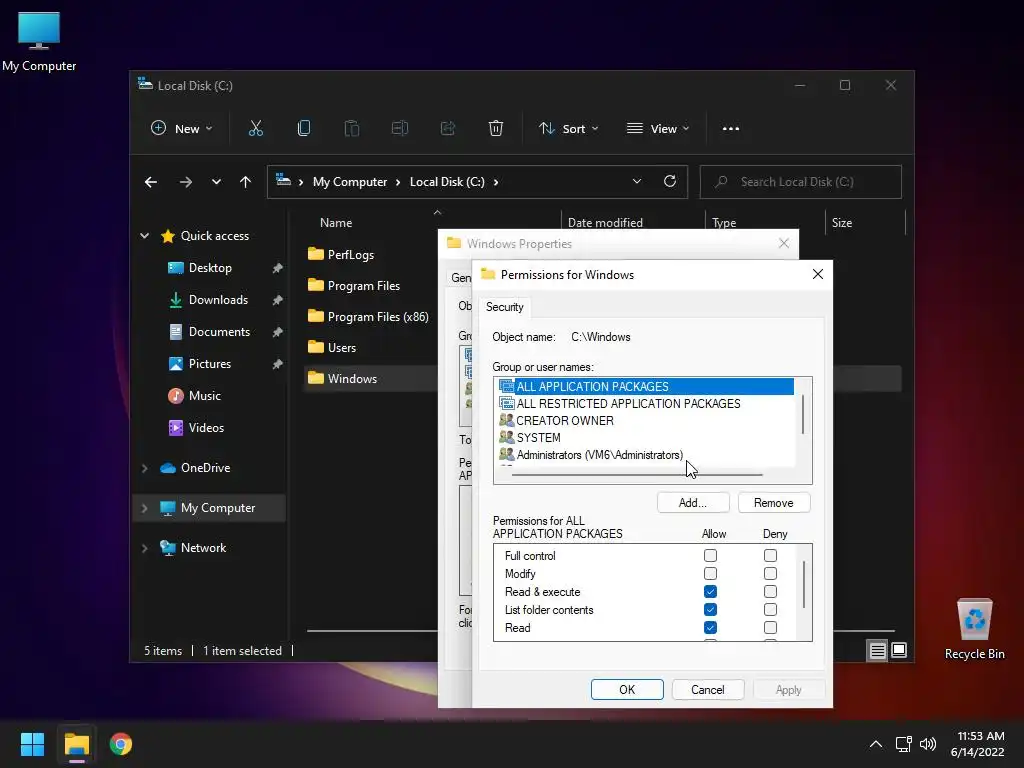
Task: Collapse the Quick access tree node
Action: coord(144,236)
